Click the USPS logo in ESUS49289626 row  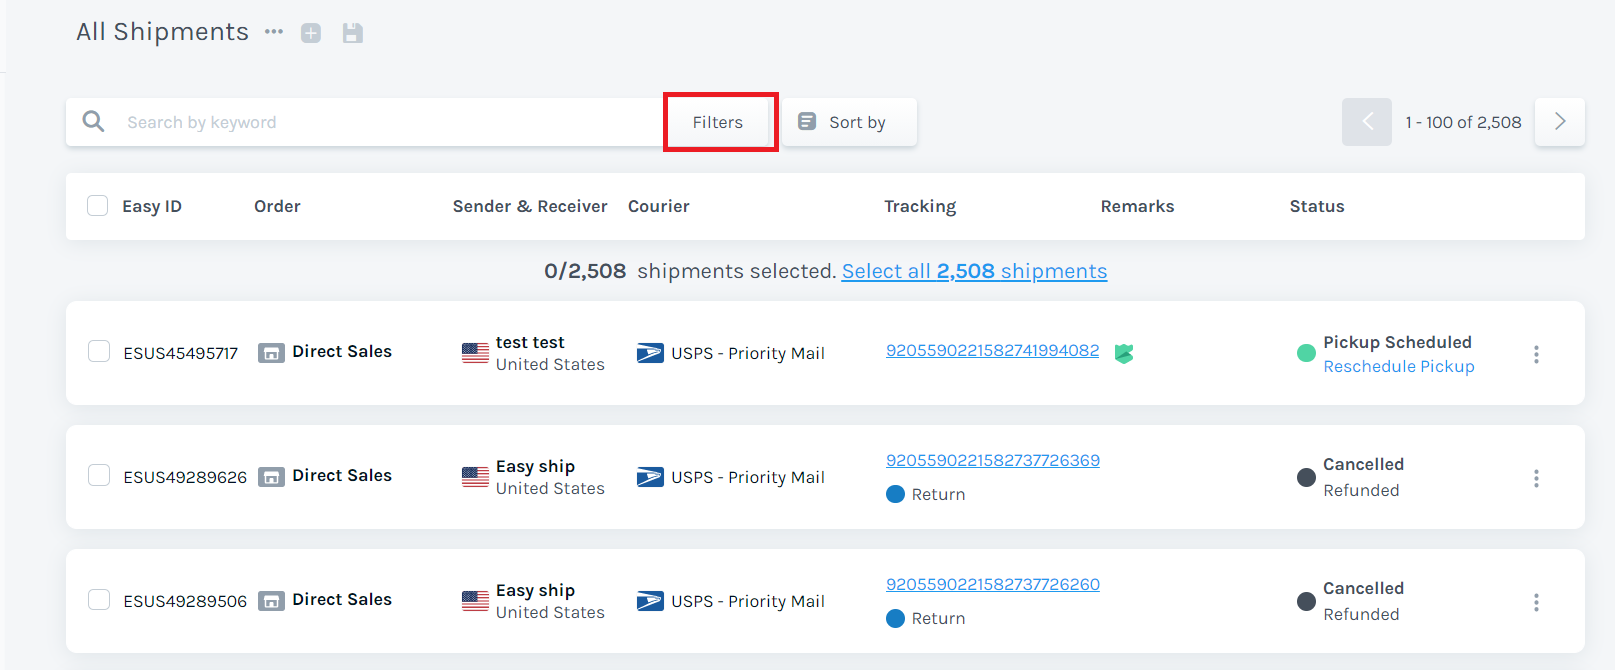(650, 477)
